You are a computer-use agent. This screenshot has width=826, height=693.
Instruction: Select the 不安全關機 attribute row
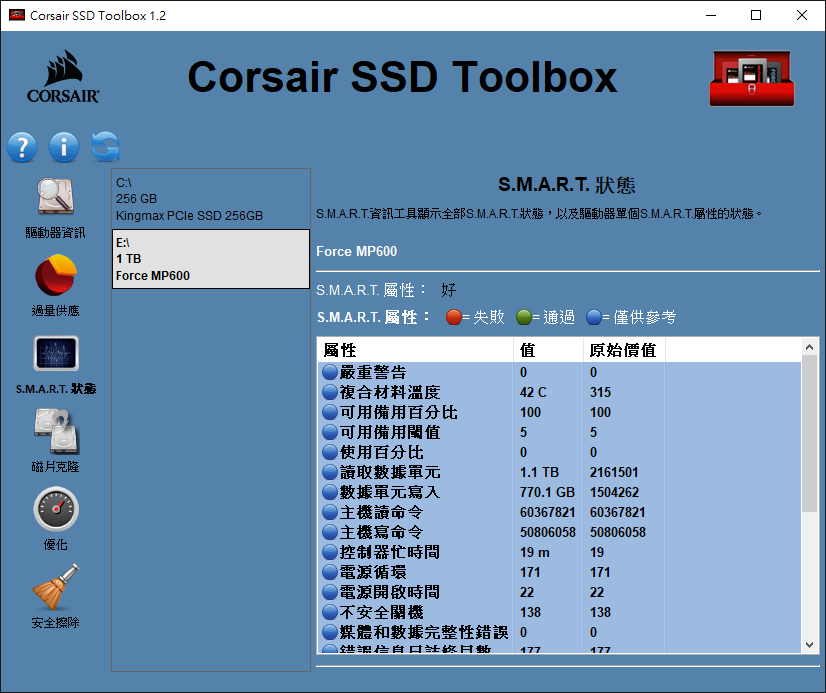point(559,612)
